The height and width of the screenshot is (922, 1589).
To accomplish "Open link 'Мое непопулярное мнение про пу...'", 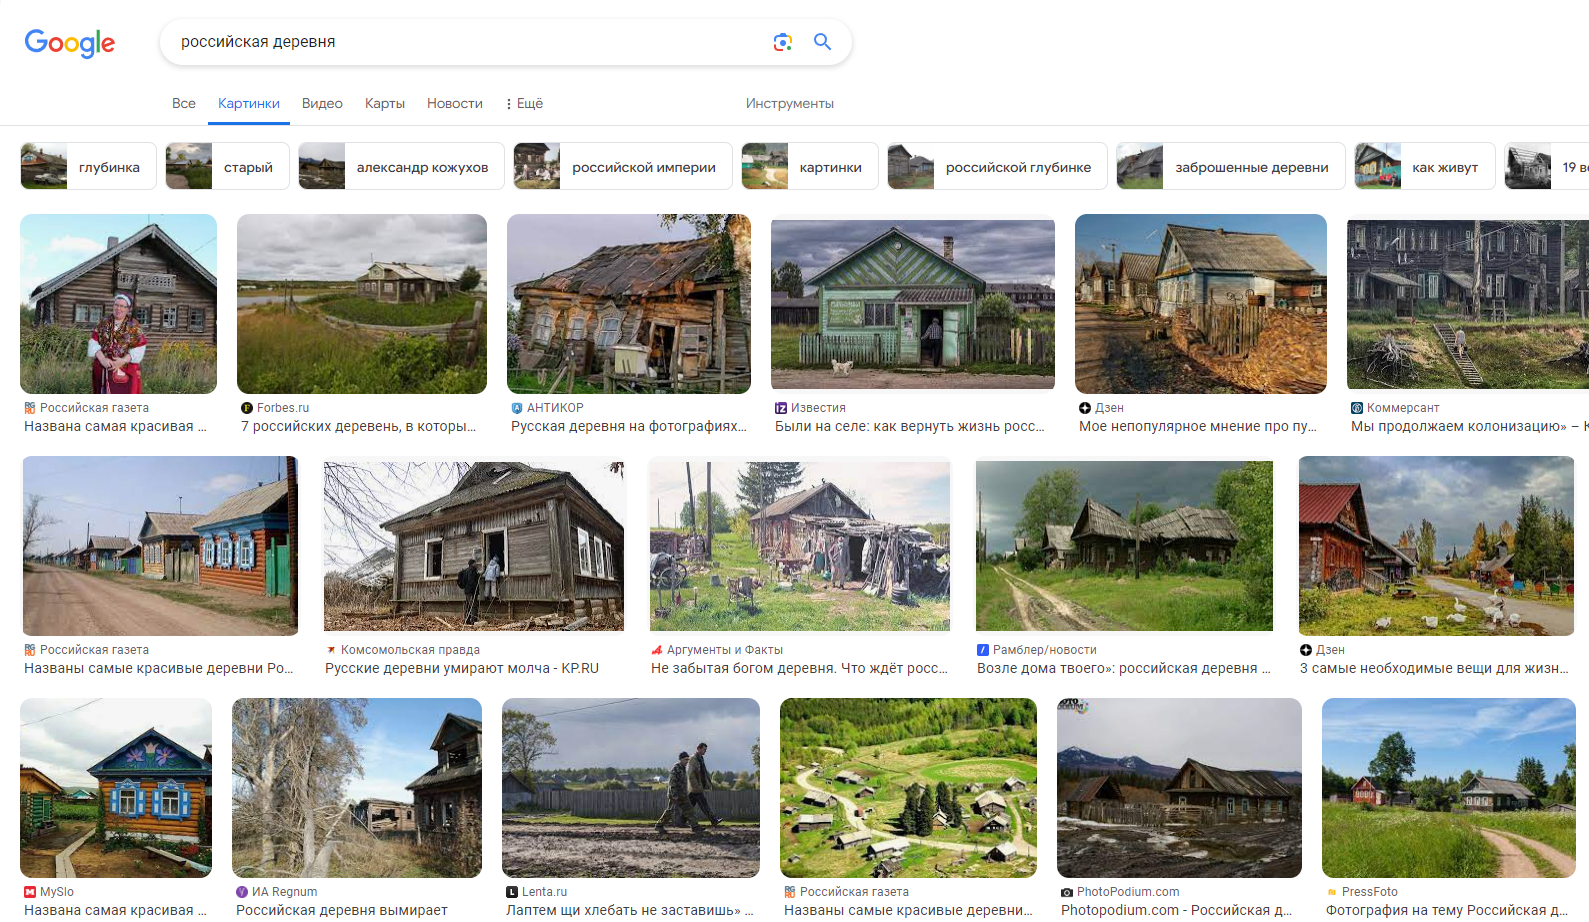I will tap(1198, 426).
